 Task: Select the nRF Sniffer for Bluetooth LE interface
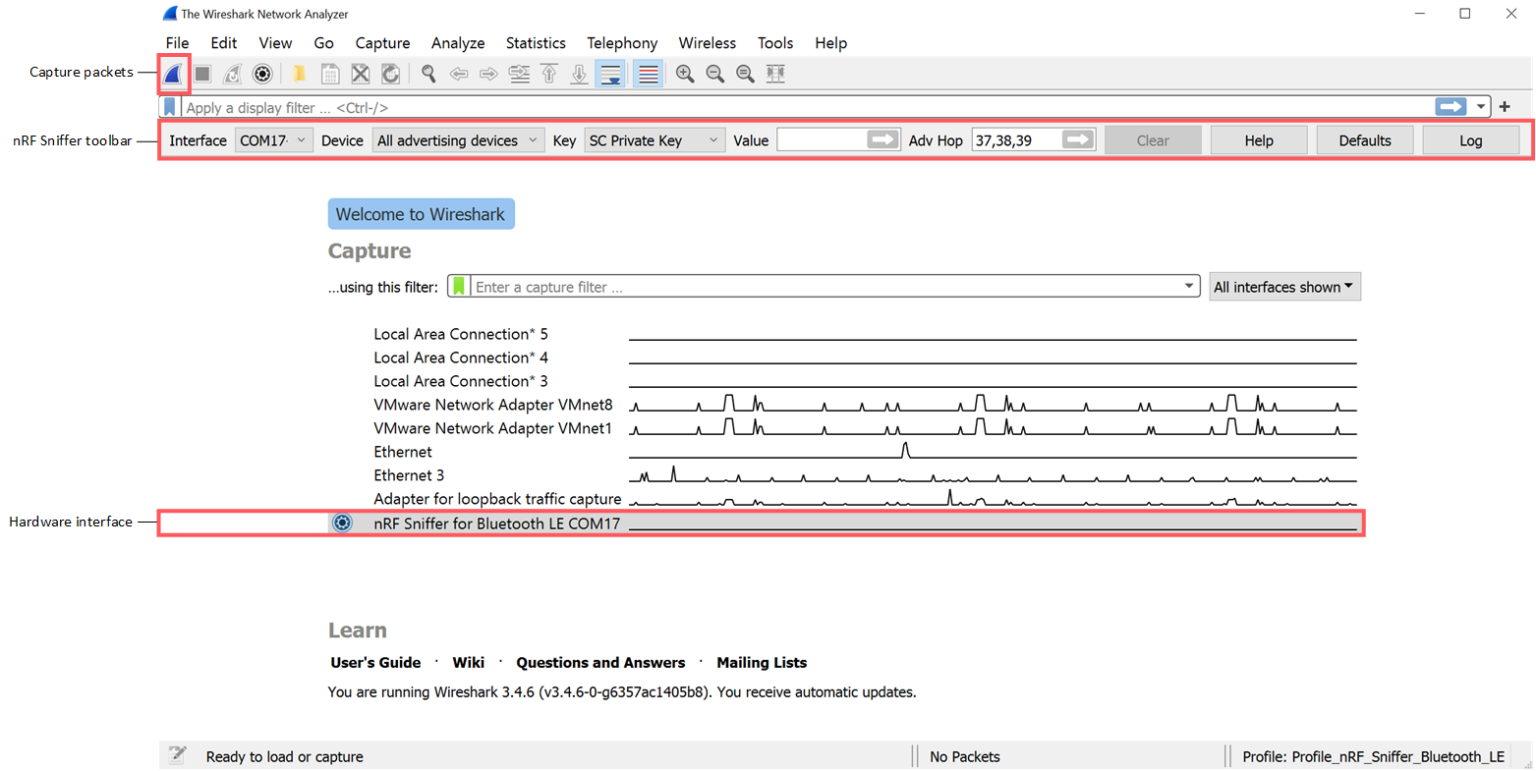(497, 523)
